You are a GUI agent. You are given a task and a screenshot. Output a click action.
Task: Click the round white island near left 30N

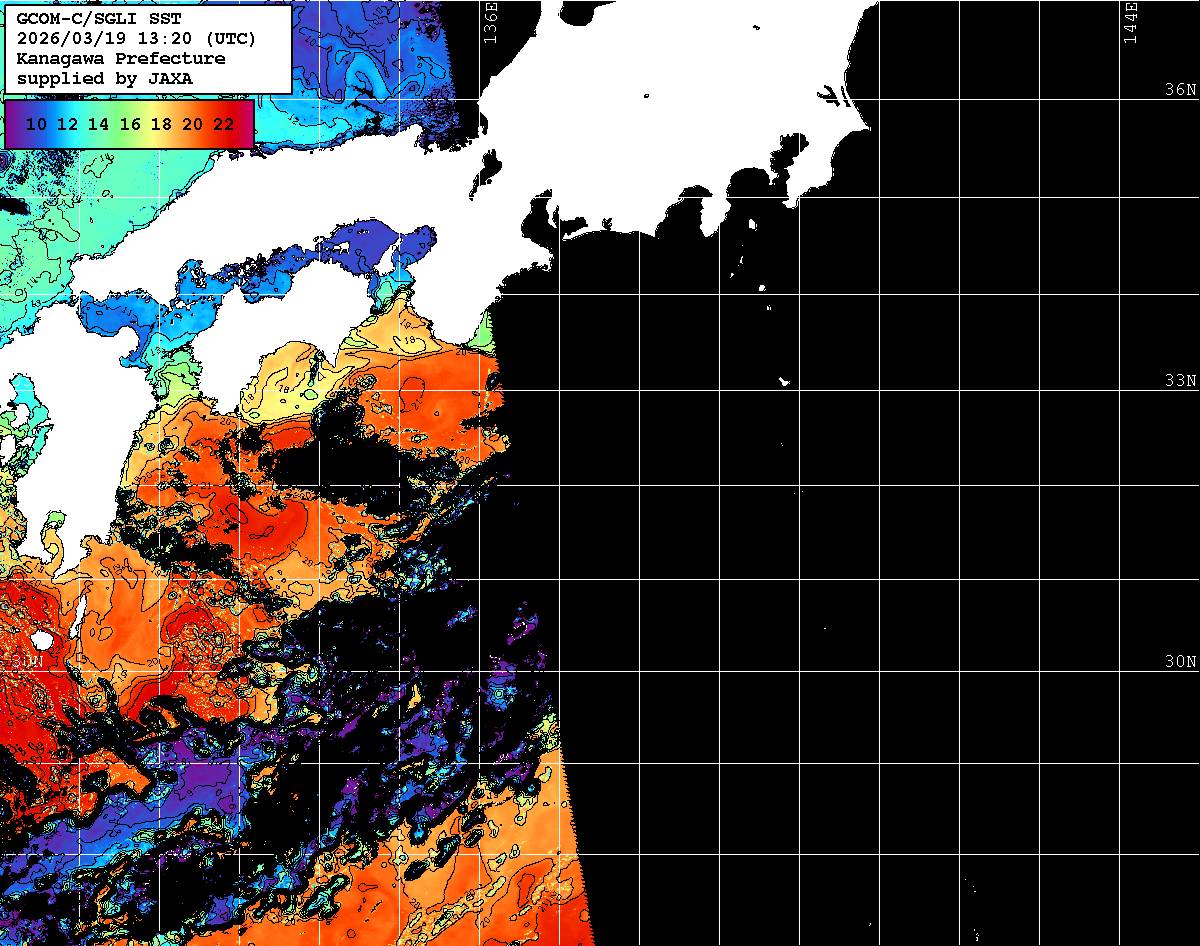(x=41, y=639)
